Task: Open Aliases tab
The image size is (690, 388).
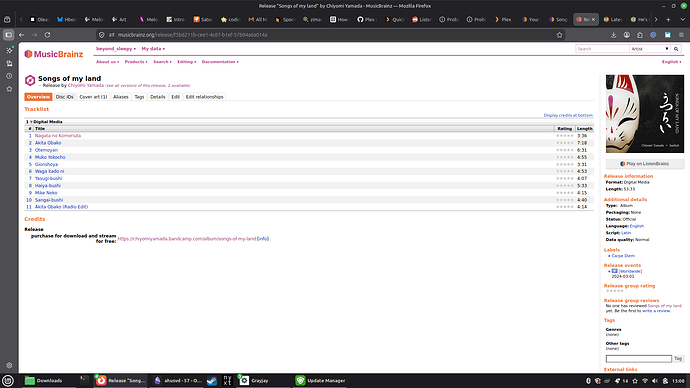Action: (121, 97)
